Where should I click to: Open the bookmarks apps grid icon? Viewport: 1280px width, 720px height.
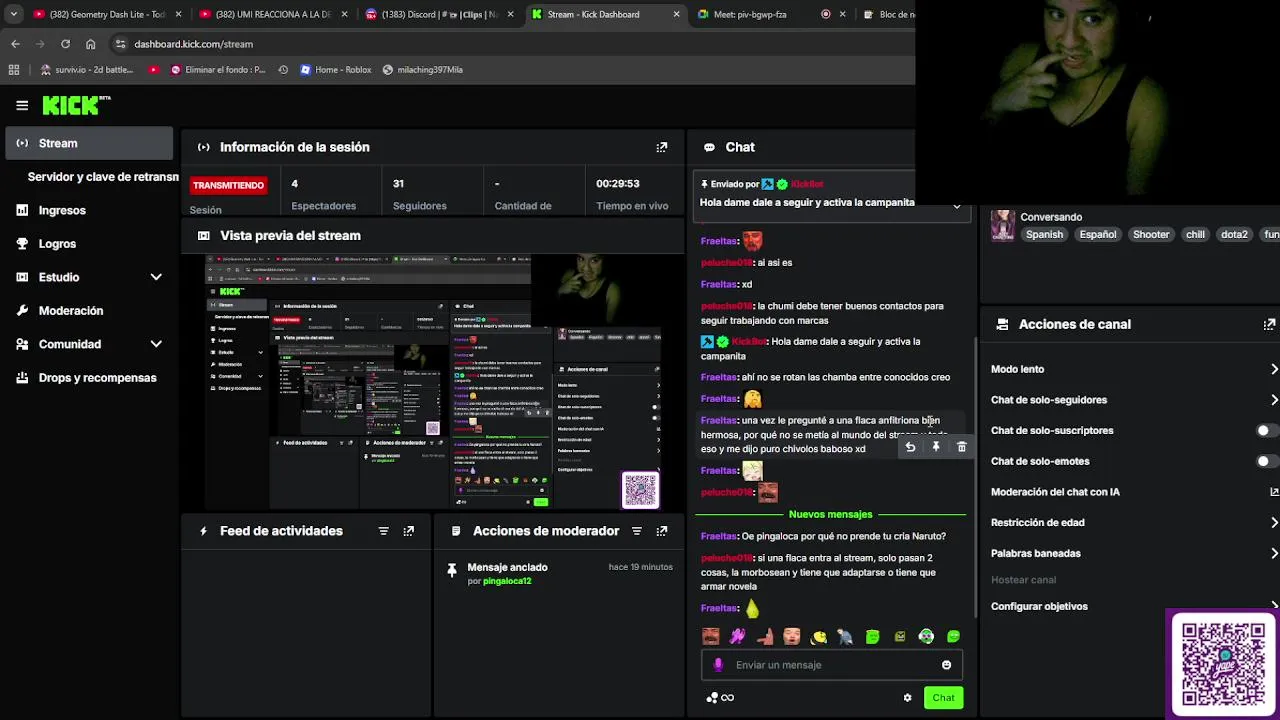[x=13, y=70]
